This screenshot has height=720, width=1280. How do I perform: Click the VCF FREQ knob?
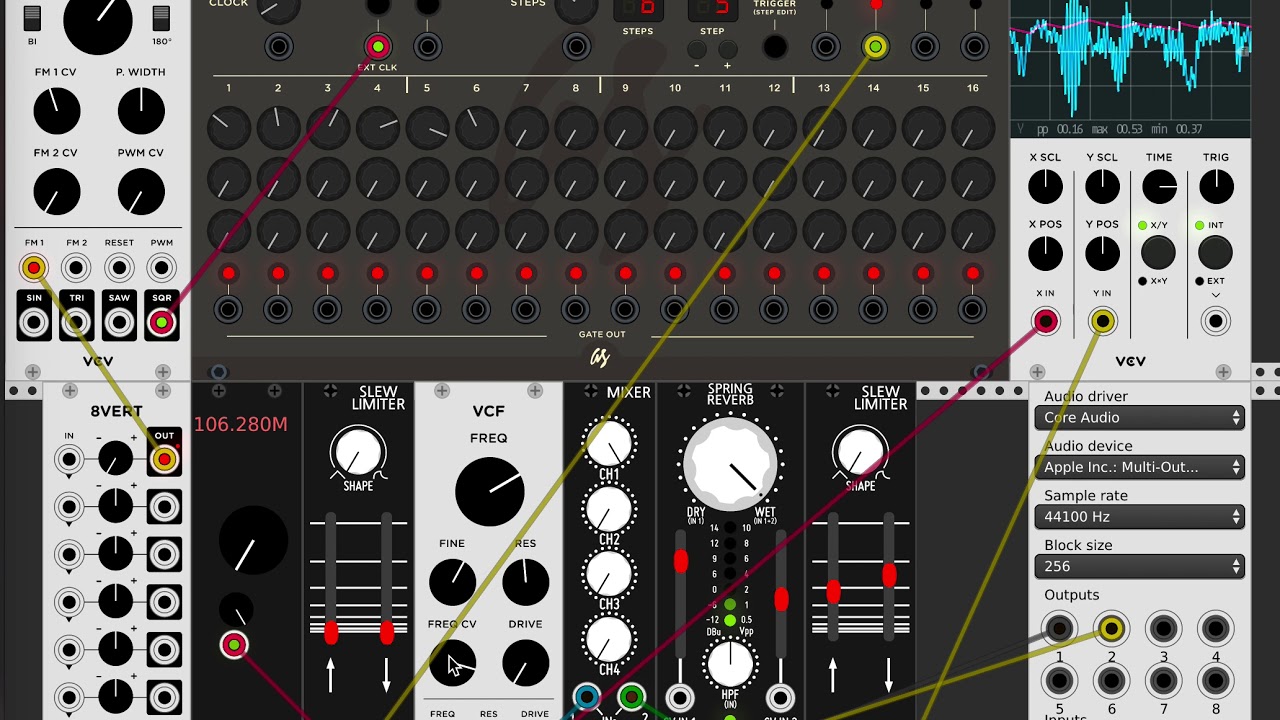[x=489, y=492]
